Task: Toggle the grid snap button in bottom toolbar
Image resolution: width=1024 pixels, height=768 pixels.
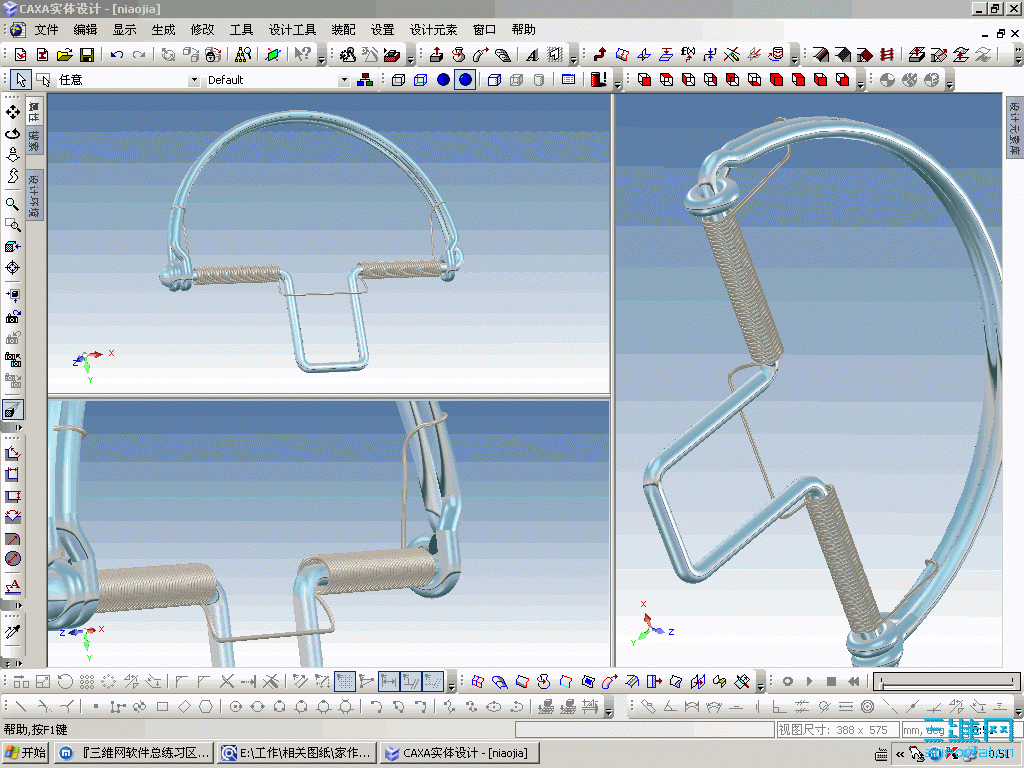Action: pyautogui.click(x=345, y=682)
